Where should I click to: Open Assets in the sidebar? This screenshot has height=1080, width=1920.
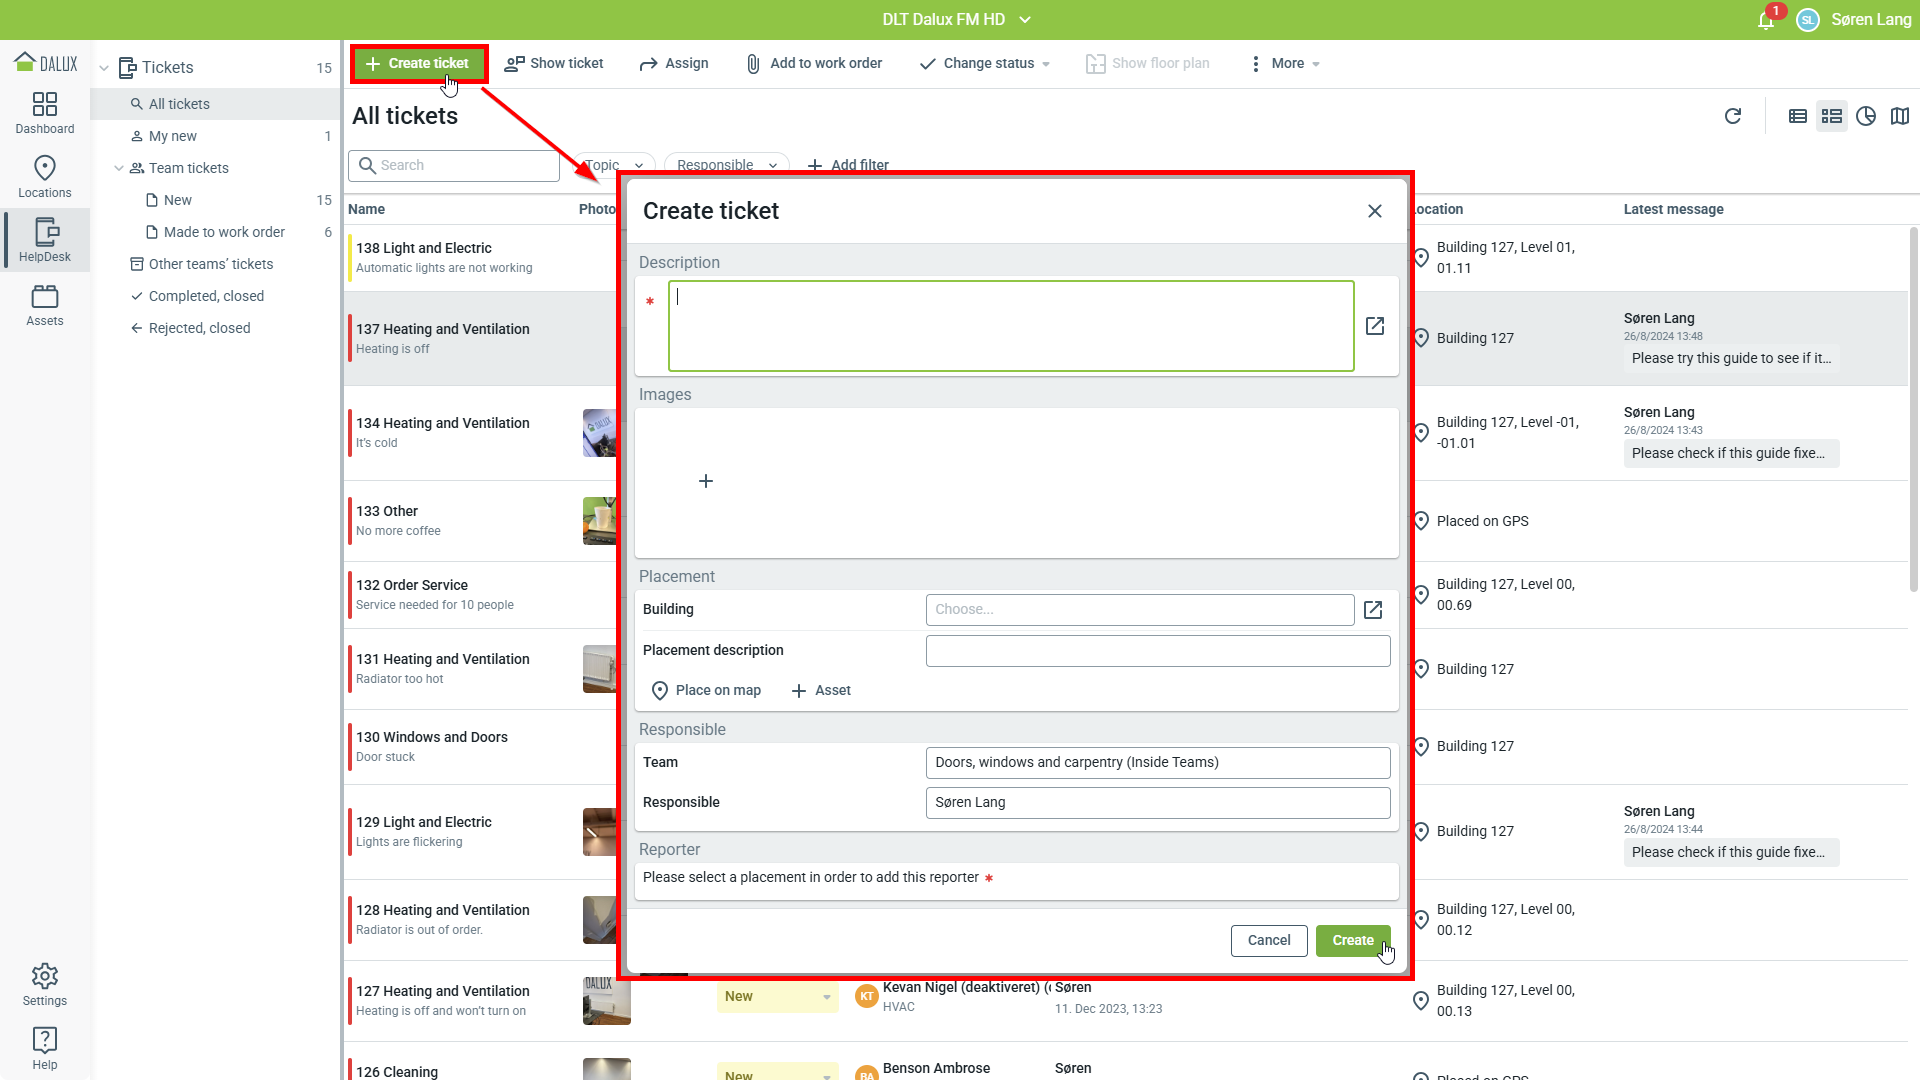[45, 306]
